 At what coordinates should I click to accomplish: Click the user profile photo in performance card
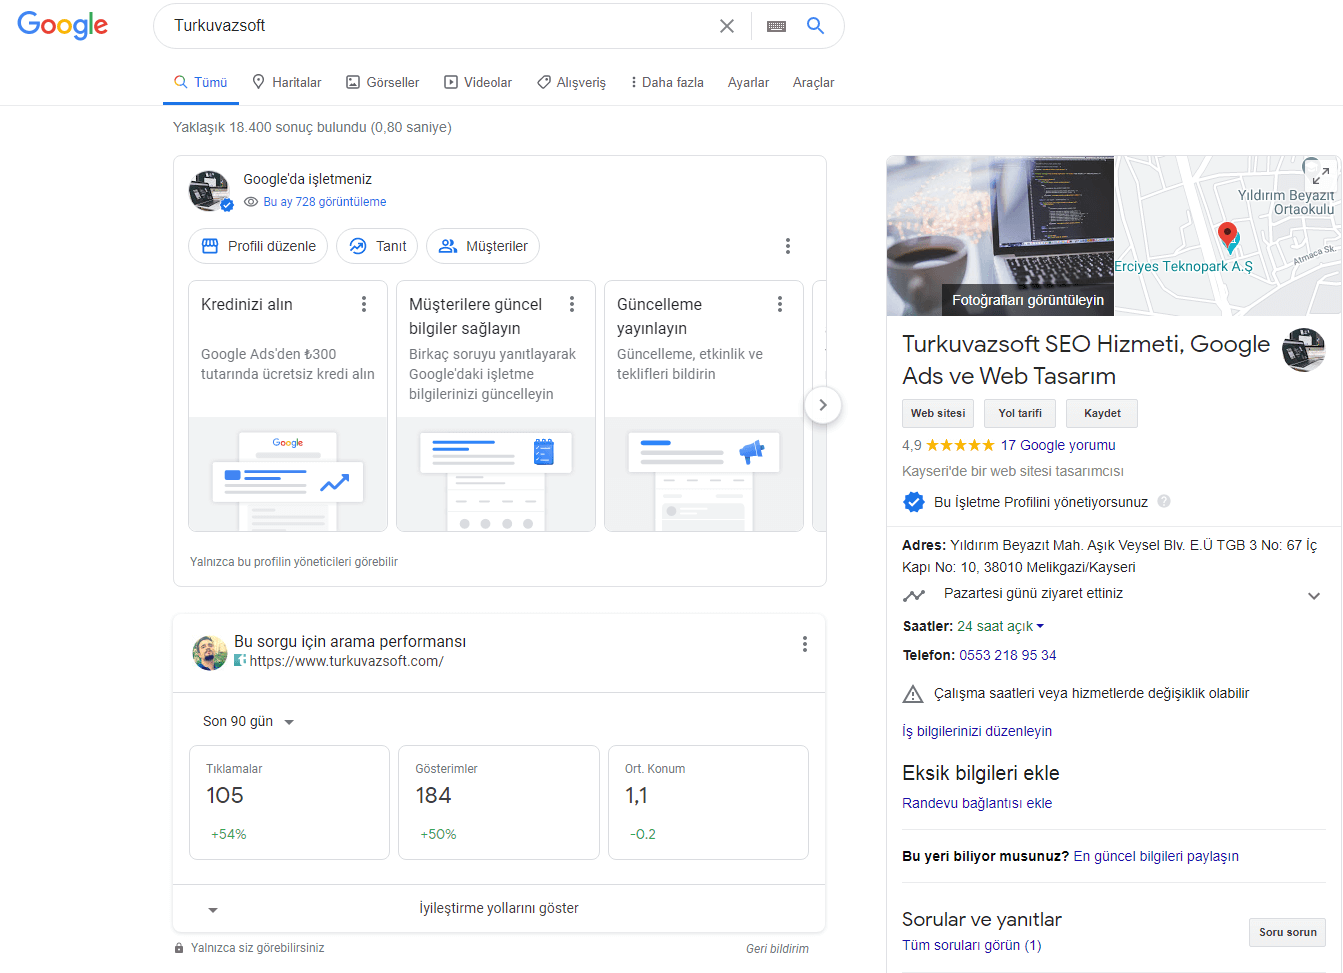pos(210,652)
